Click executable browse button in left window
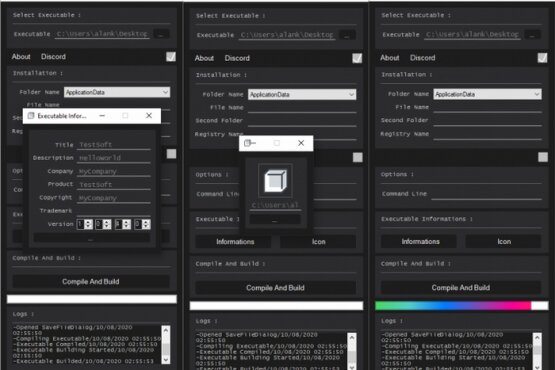This screenshot has height=370, width=555. pos(161,34)
